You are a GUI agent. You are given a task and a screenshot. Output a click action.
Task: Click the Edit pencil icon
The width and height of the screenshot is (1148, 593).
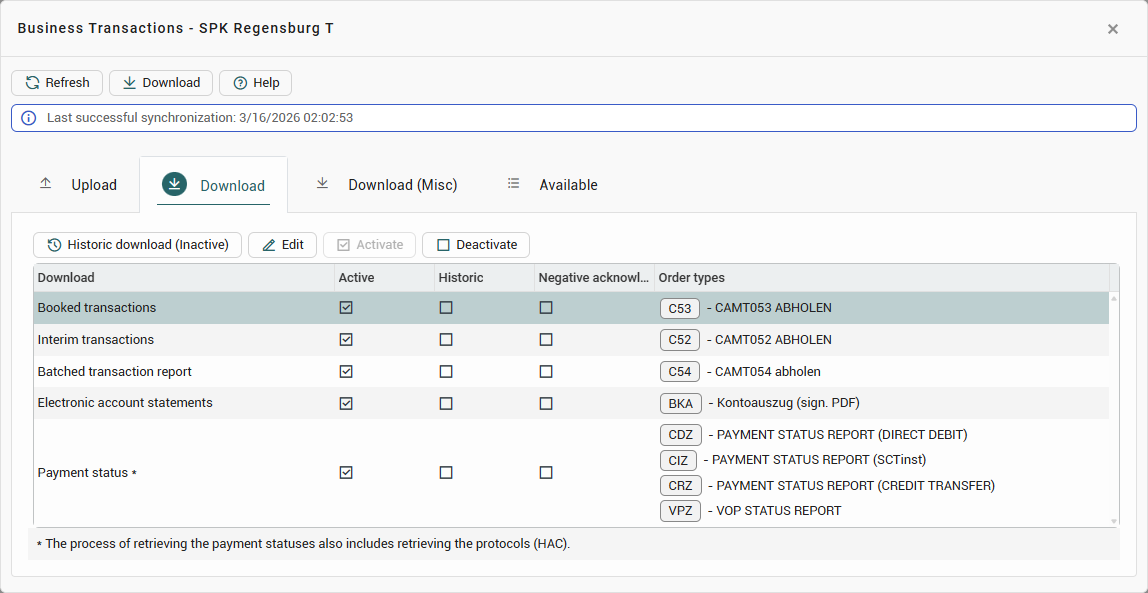[268, 245]
